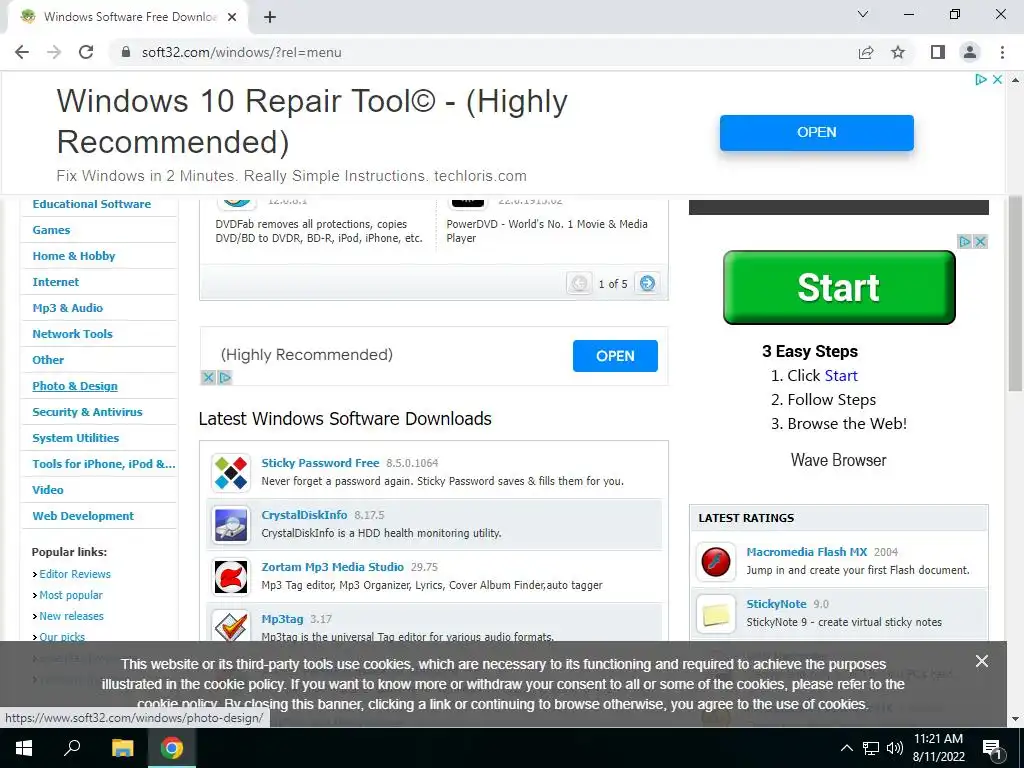The image size is (1024, 768).
Task: Open the Video category
Action: pyautogui.click(x=48, y=490)
